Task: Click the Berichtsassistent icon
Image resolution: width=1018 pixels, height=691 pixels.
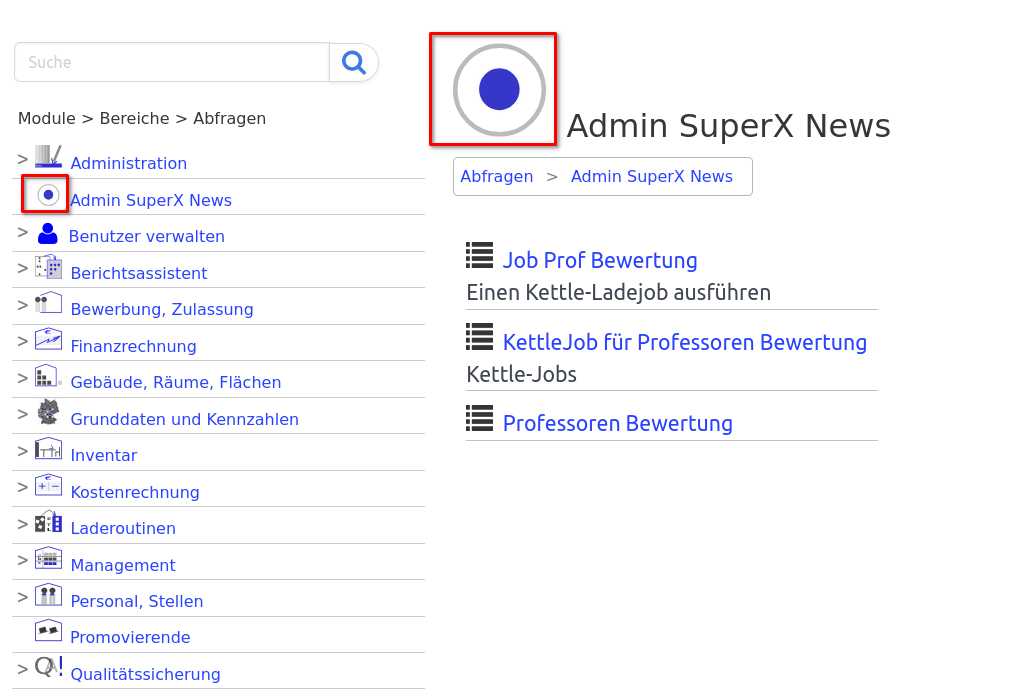Action: click(48, 267)
